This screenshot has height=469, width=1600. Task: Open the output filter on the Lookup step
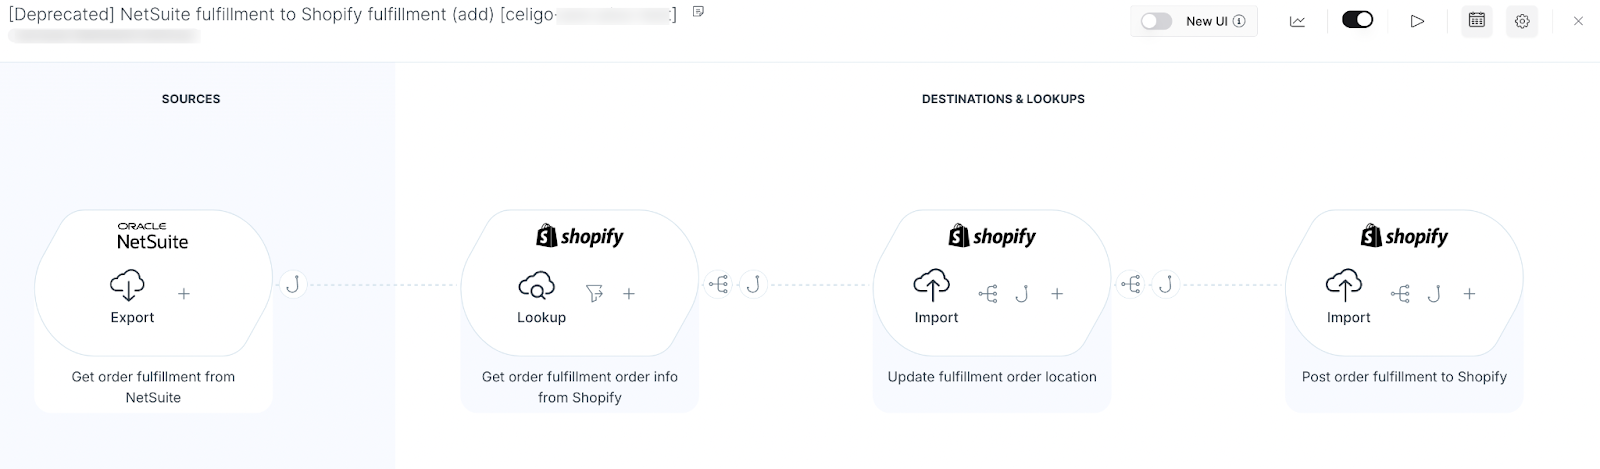pos(595,293)
